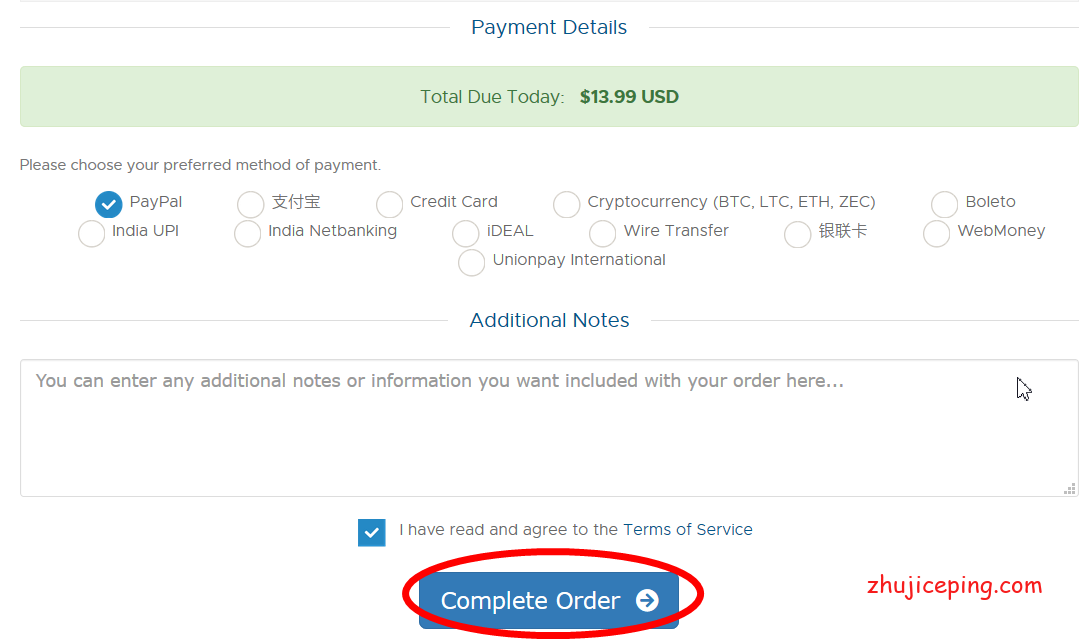Click the Total Due Today banner
The width and height of the screenshot is (1082, 640).
pyautogui.click(x=549, y=97)
